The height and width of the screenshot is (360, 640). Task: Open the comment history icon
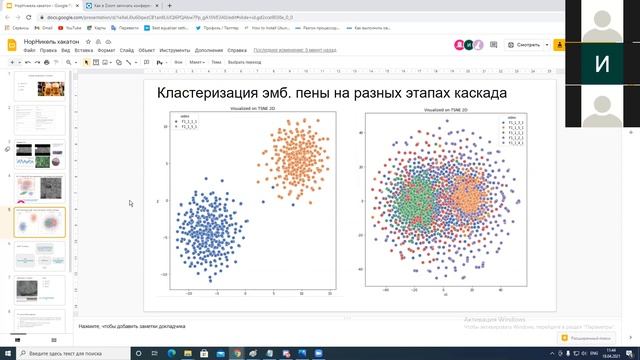[x=493, y=45]
